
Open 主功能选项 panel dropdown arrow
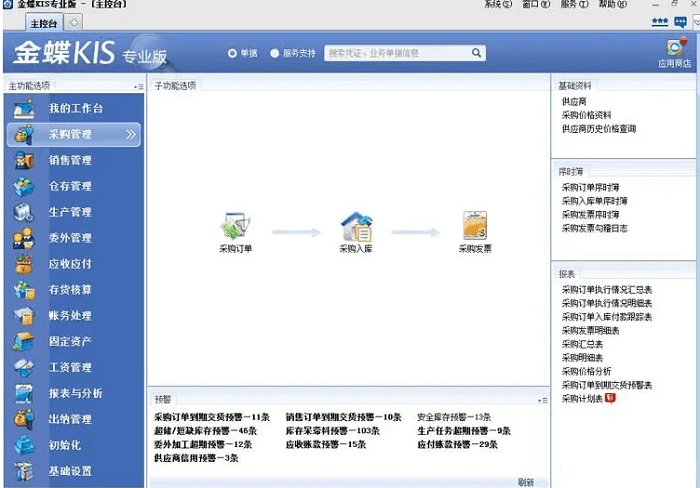click(x=138, y=87)
